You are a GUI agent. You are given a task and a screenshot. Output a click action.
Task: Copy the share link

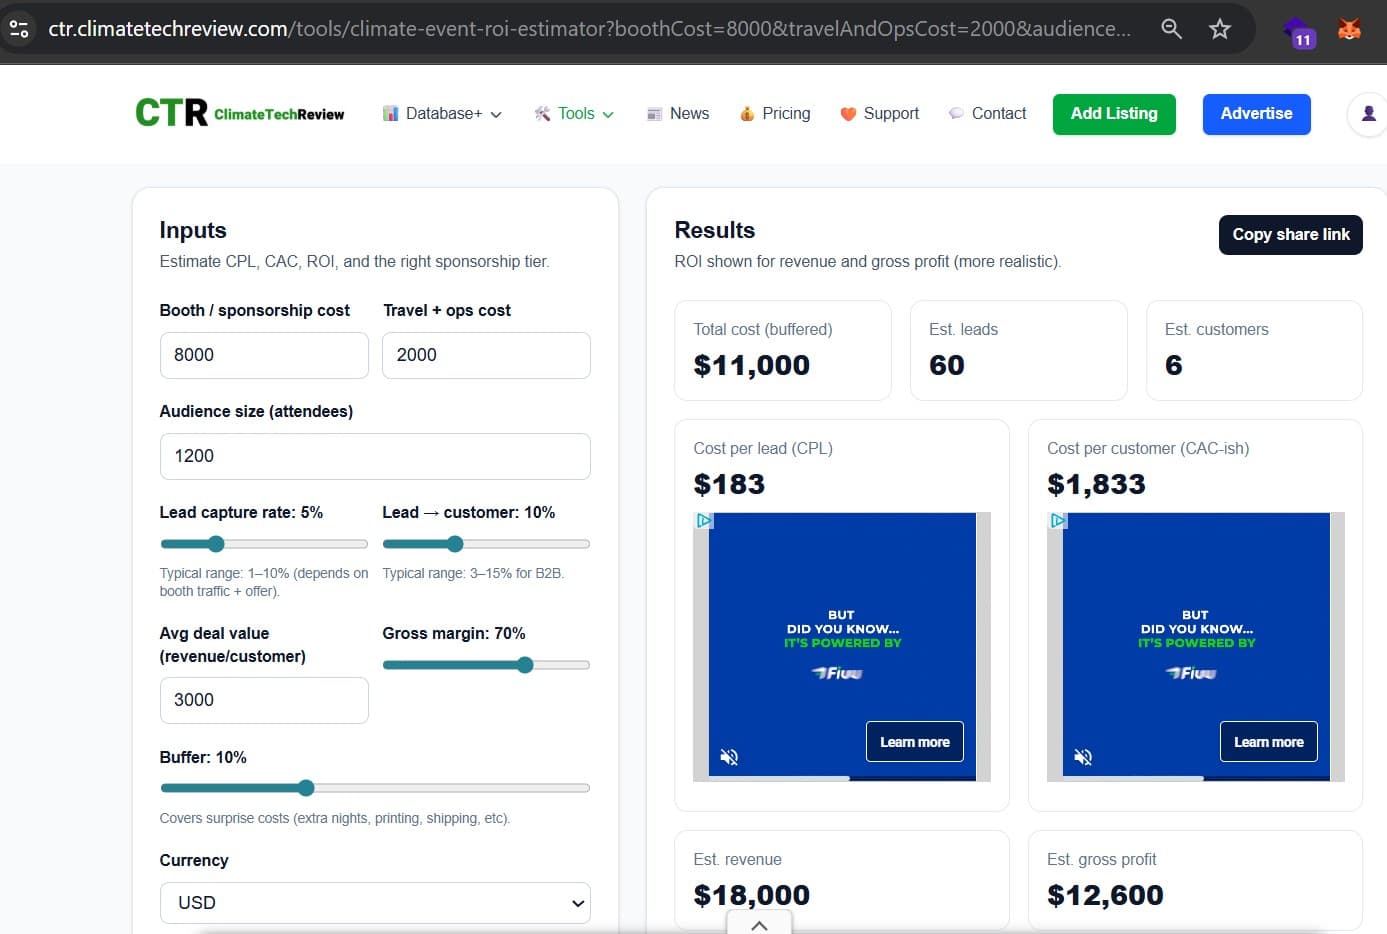pyautogui.click(x=1291, y=235)
